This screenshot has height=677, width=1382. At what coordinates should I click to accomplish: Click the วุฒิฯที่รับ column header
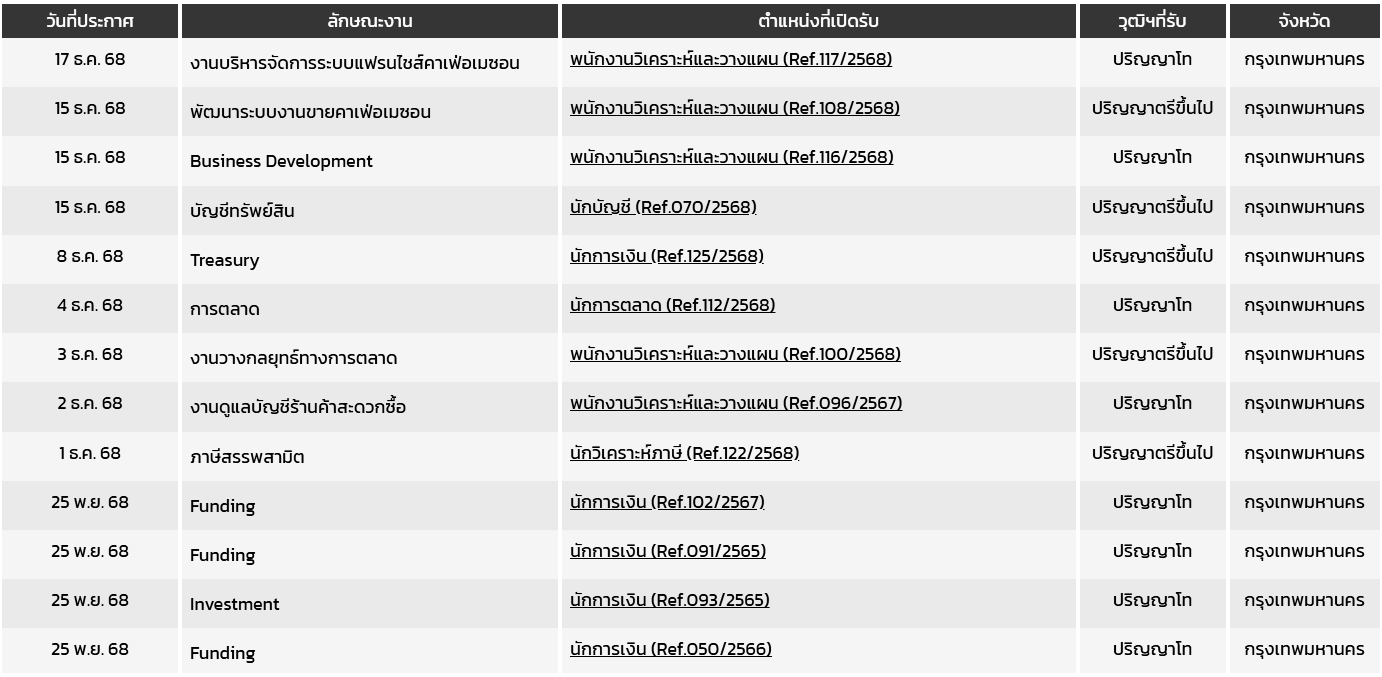[x=1152, y=21]
